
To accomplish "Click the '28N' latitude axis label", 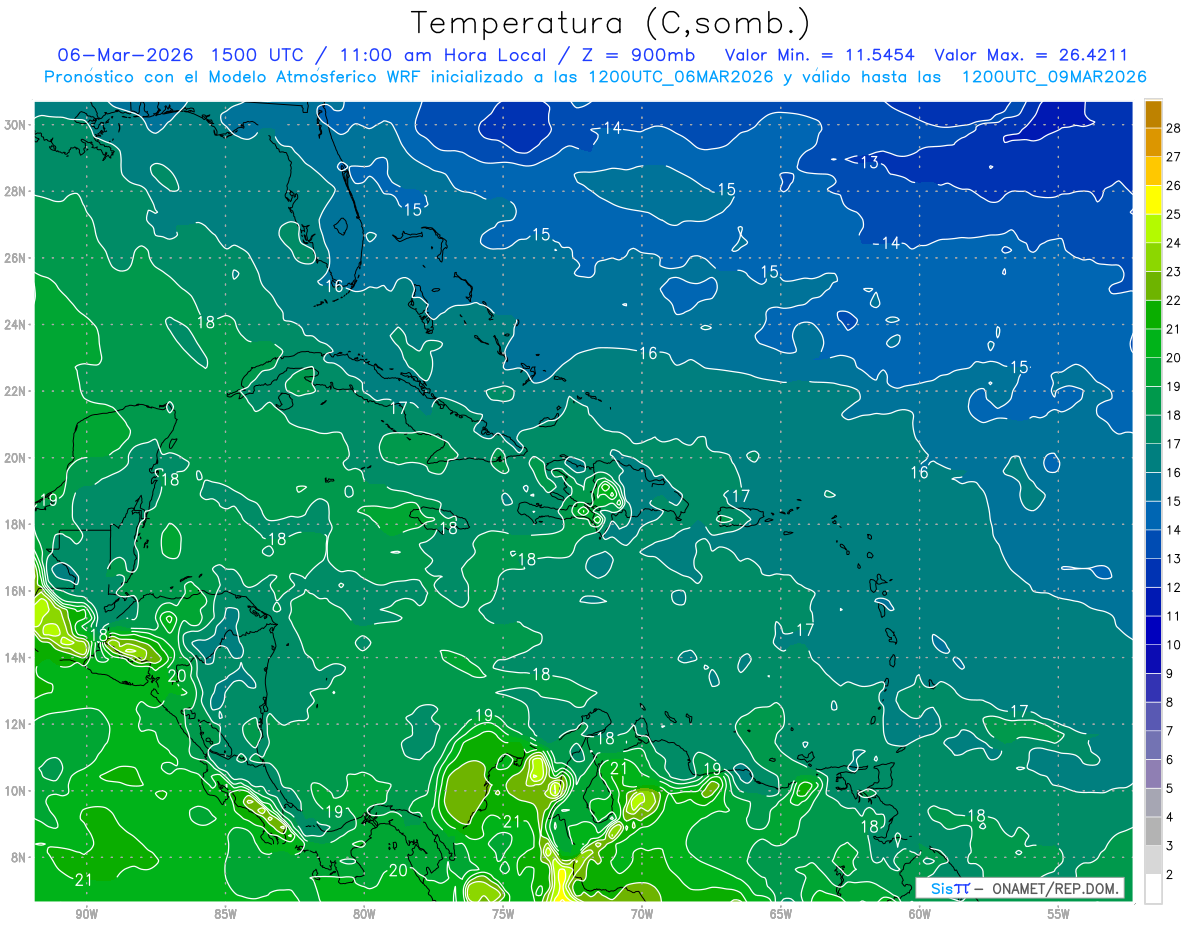I will coord(16,191).
